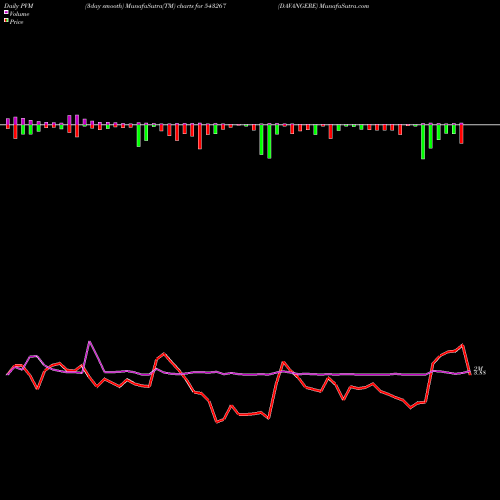Click the '(3day smooth) MunafaSutra(TM) charts for 543267' text

click(x=156, y=6)
